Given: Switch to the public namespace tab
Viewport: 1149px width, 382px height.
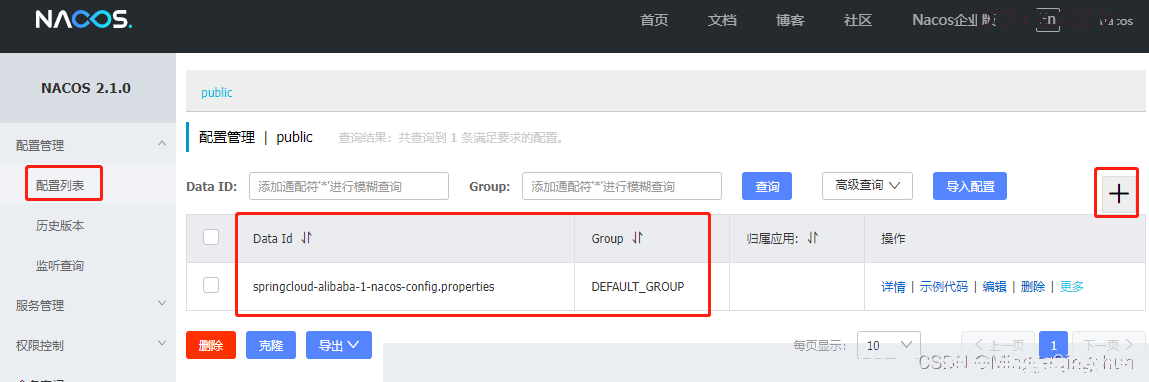Looking at the screenshot, I should click(x=216, y=92).
